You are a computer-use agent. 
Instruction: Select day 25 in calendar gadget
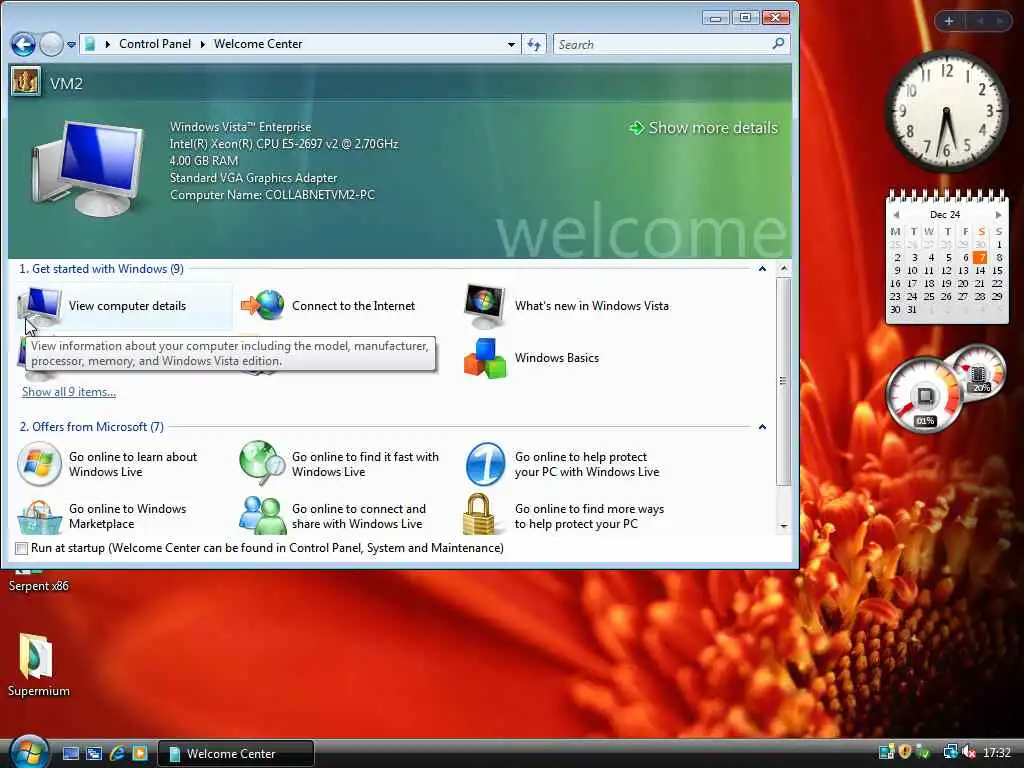click(x=929, y=296)
